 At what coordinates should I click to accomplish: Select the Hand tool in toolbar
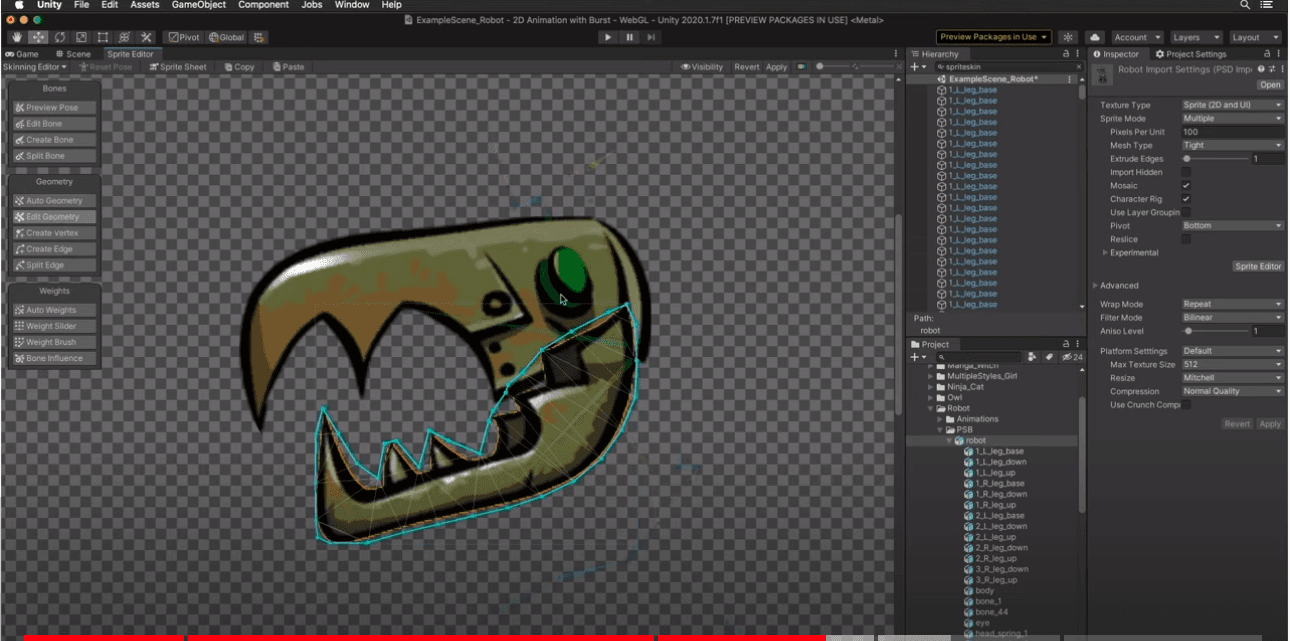click(16, 37)
